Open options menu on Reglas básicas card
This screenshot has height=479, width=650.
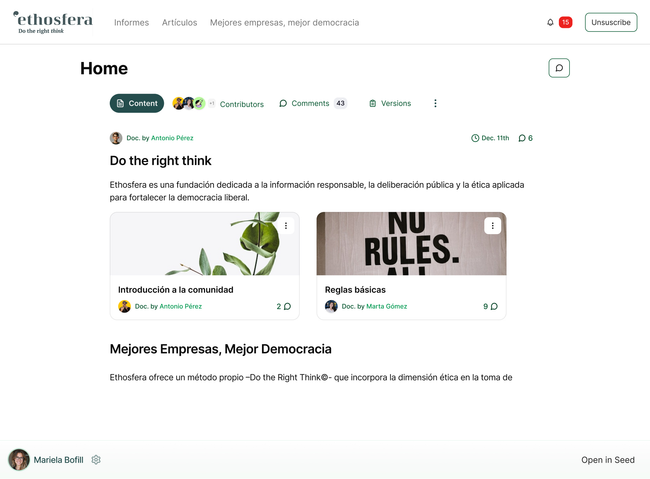click(492, 226)
